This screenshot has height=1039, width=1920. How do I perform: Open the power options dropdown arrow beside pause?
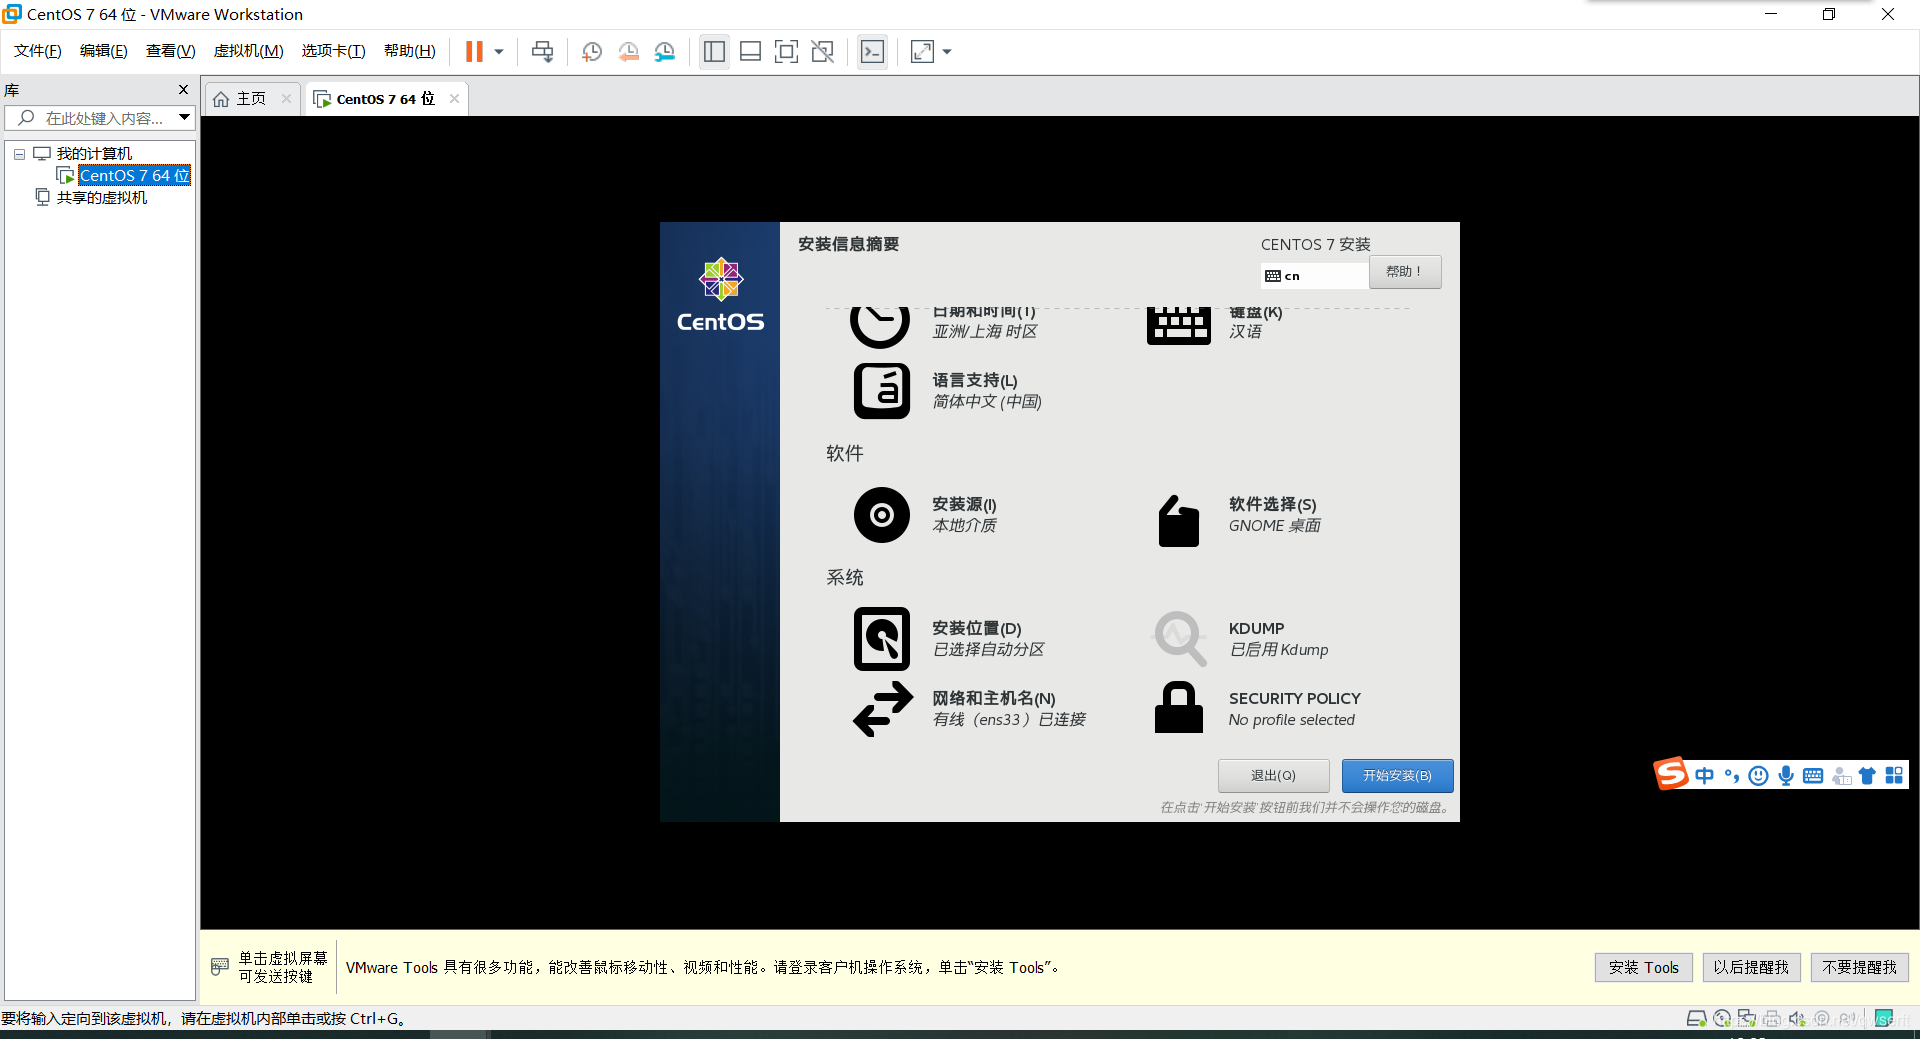499,52
